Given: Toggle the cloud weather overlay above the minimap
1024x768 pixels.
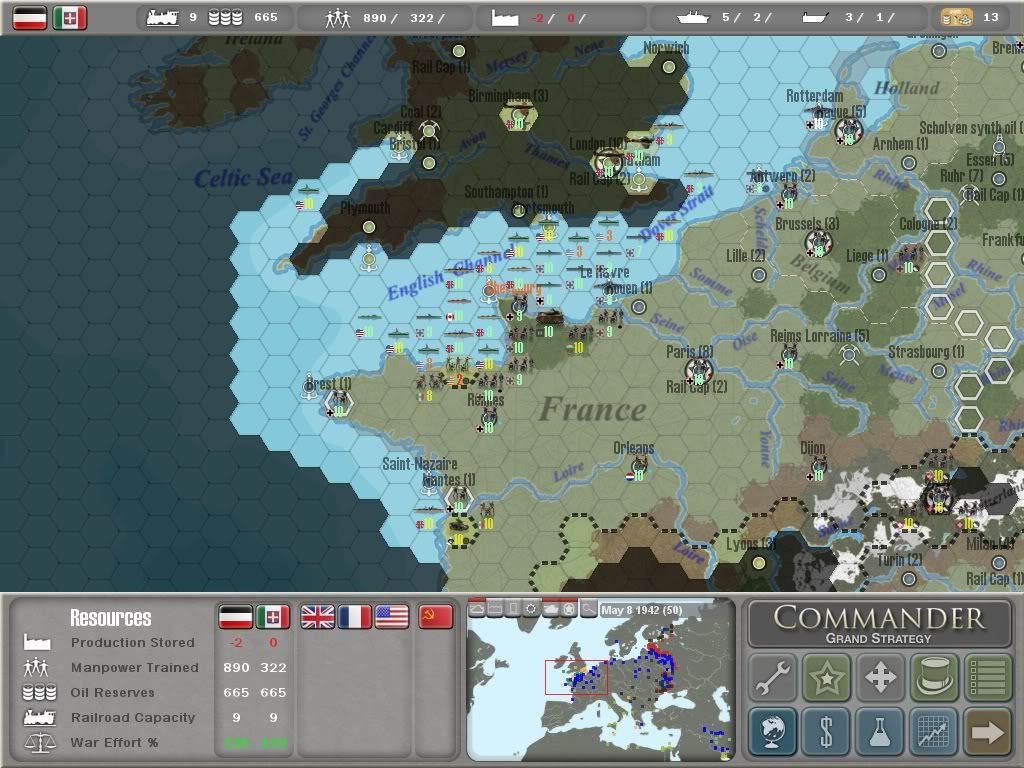Looking at the screenshot, I should point(477,609).
